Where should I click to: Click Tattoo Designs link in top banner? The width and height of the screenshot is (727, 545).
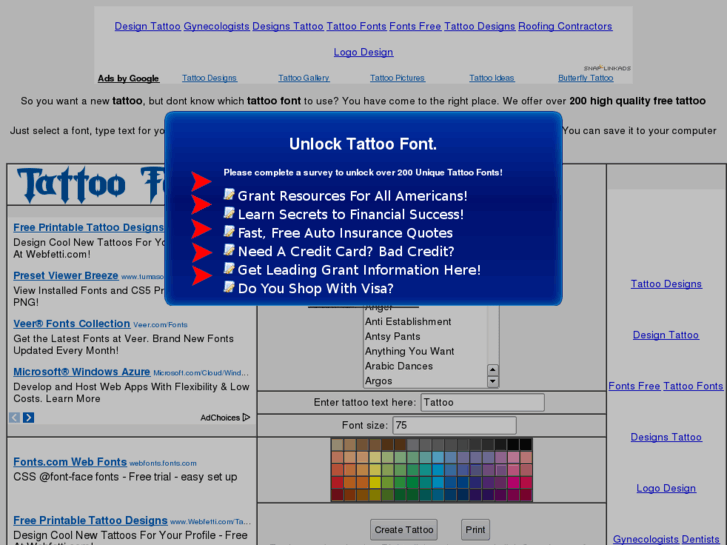[x=479, y=26]
